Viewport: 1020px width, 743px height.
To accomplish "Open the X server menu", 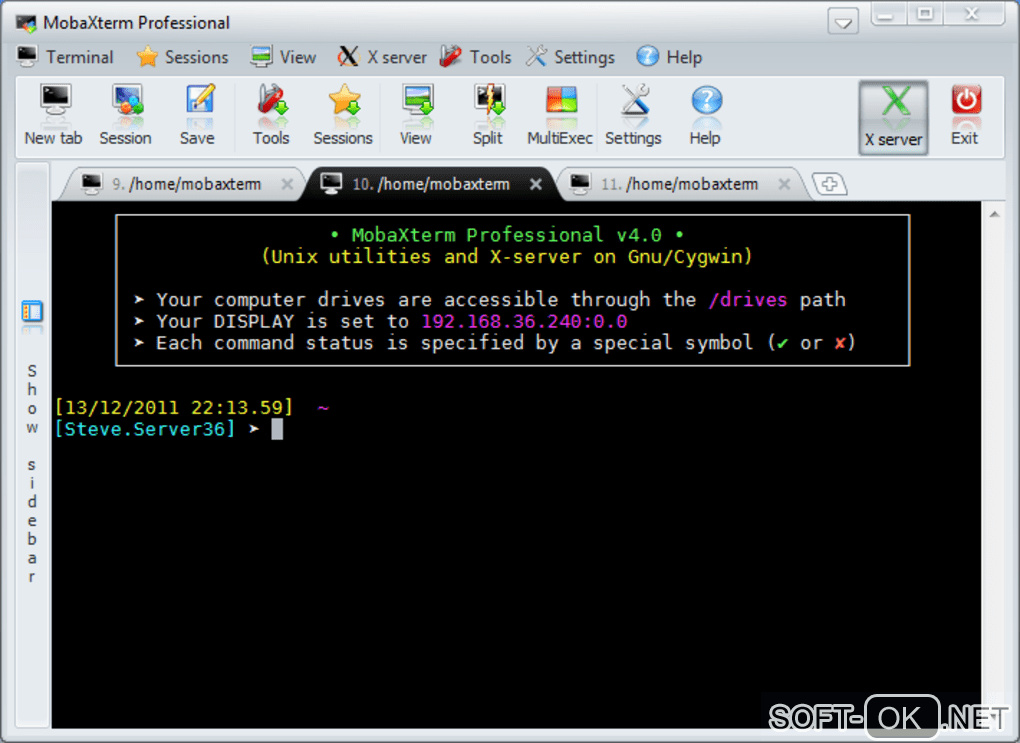I will pyautogui.click(x=382, y=57).
